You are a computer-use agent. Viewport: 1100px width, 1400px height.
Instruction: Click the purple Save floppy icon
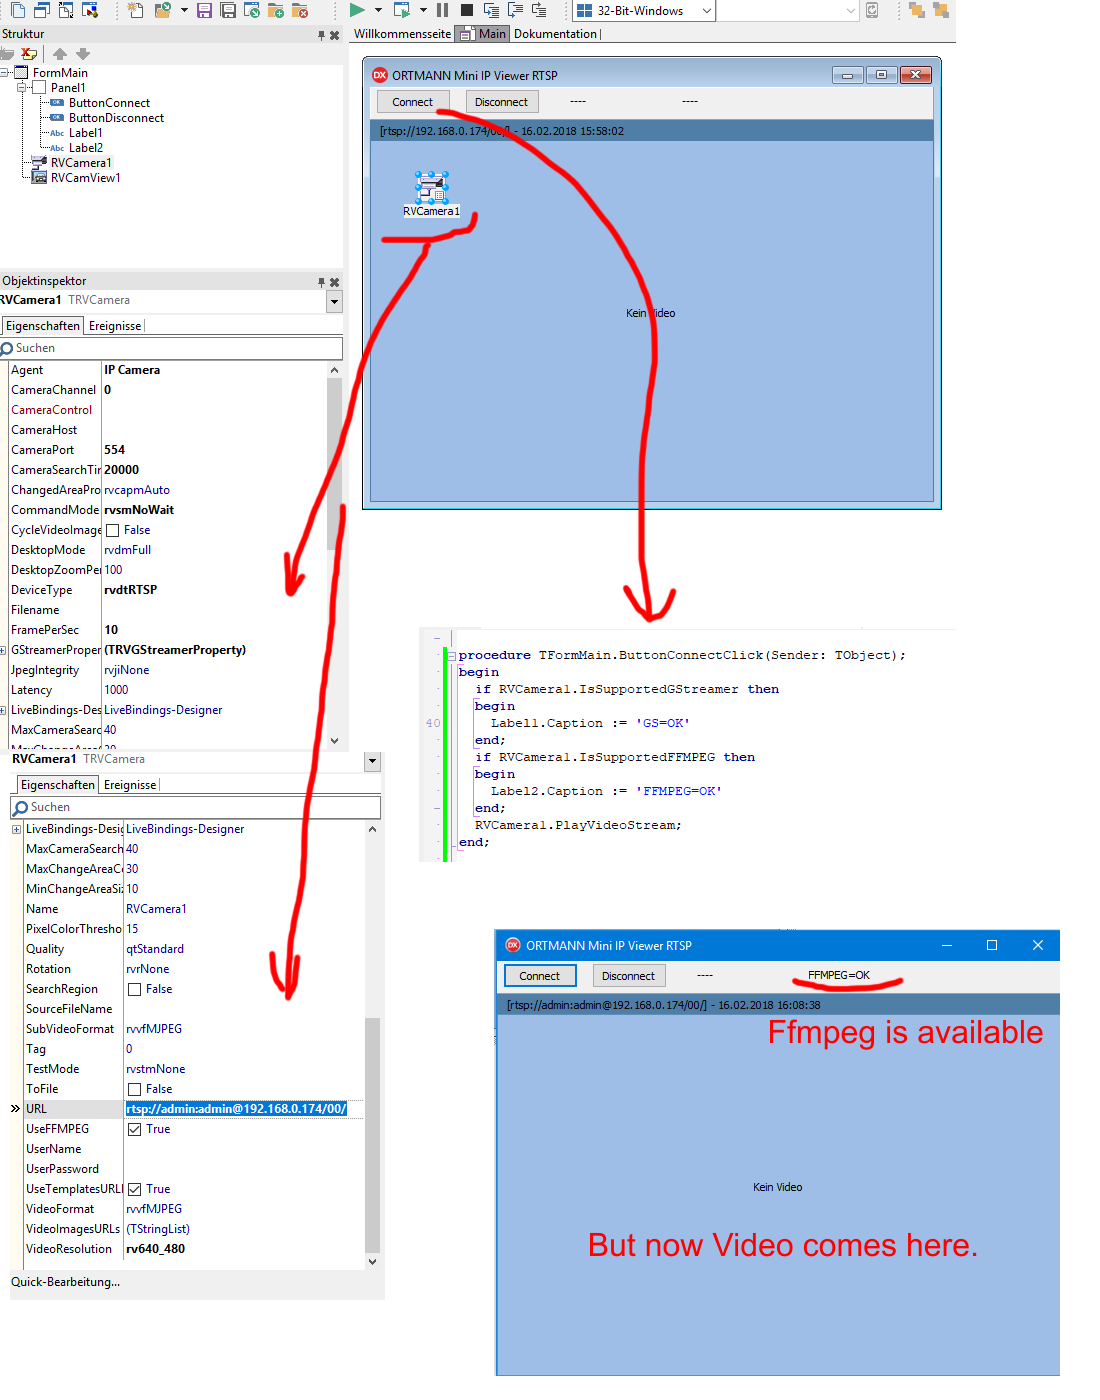click(x=204, y=10)
